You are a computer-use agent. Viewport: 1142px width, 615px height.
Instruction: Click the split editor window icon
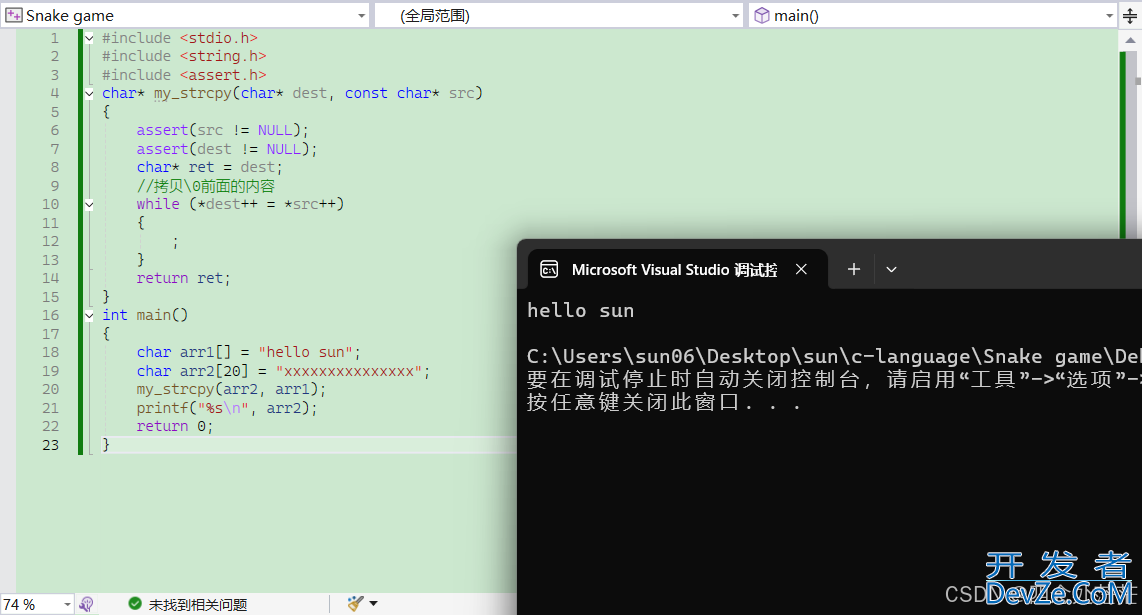[1130, 15]
